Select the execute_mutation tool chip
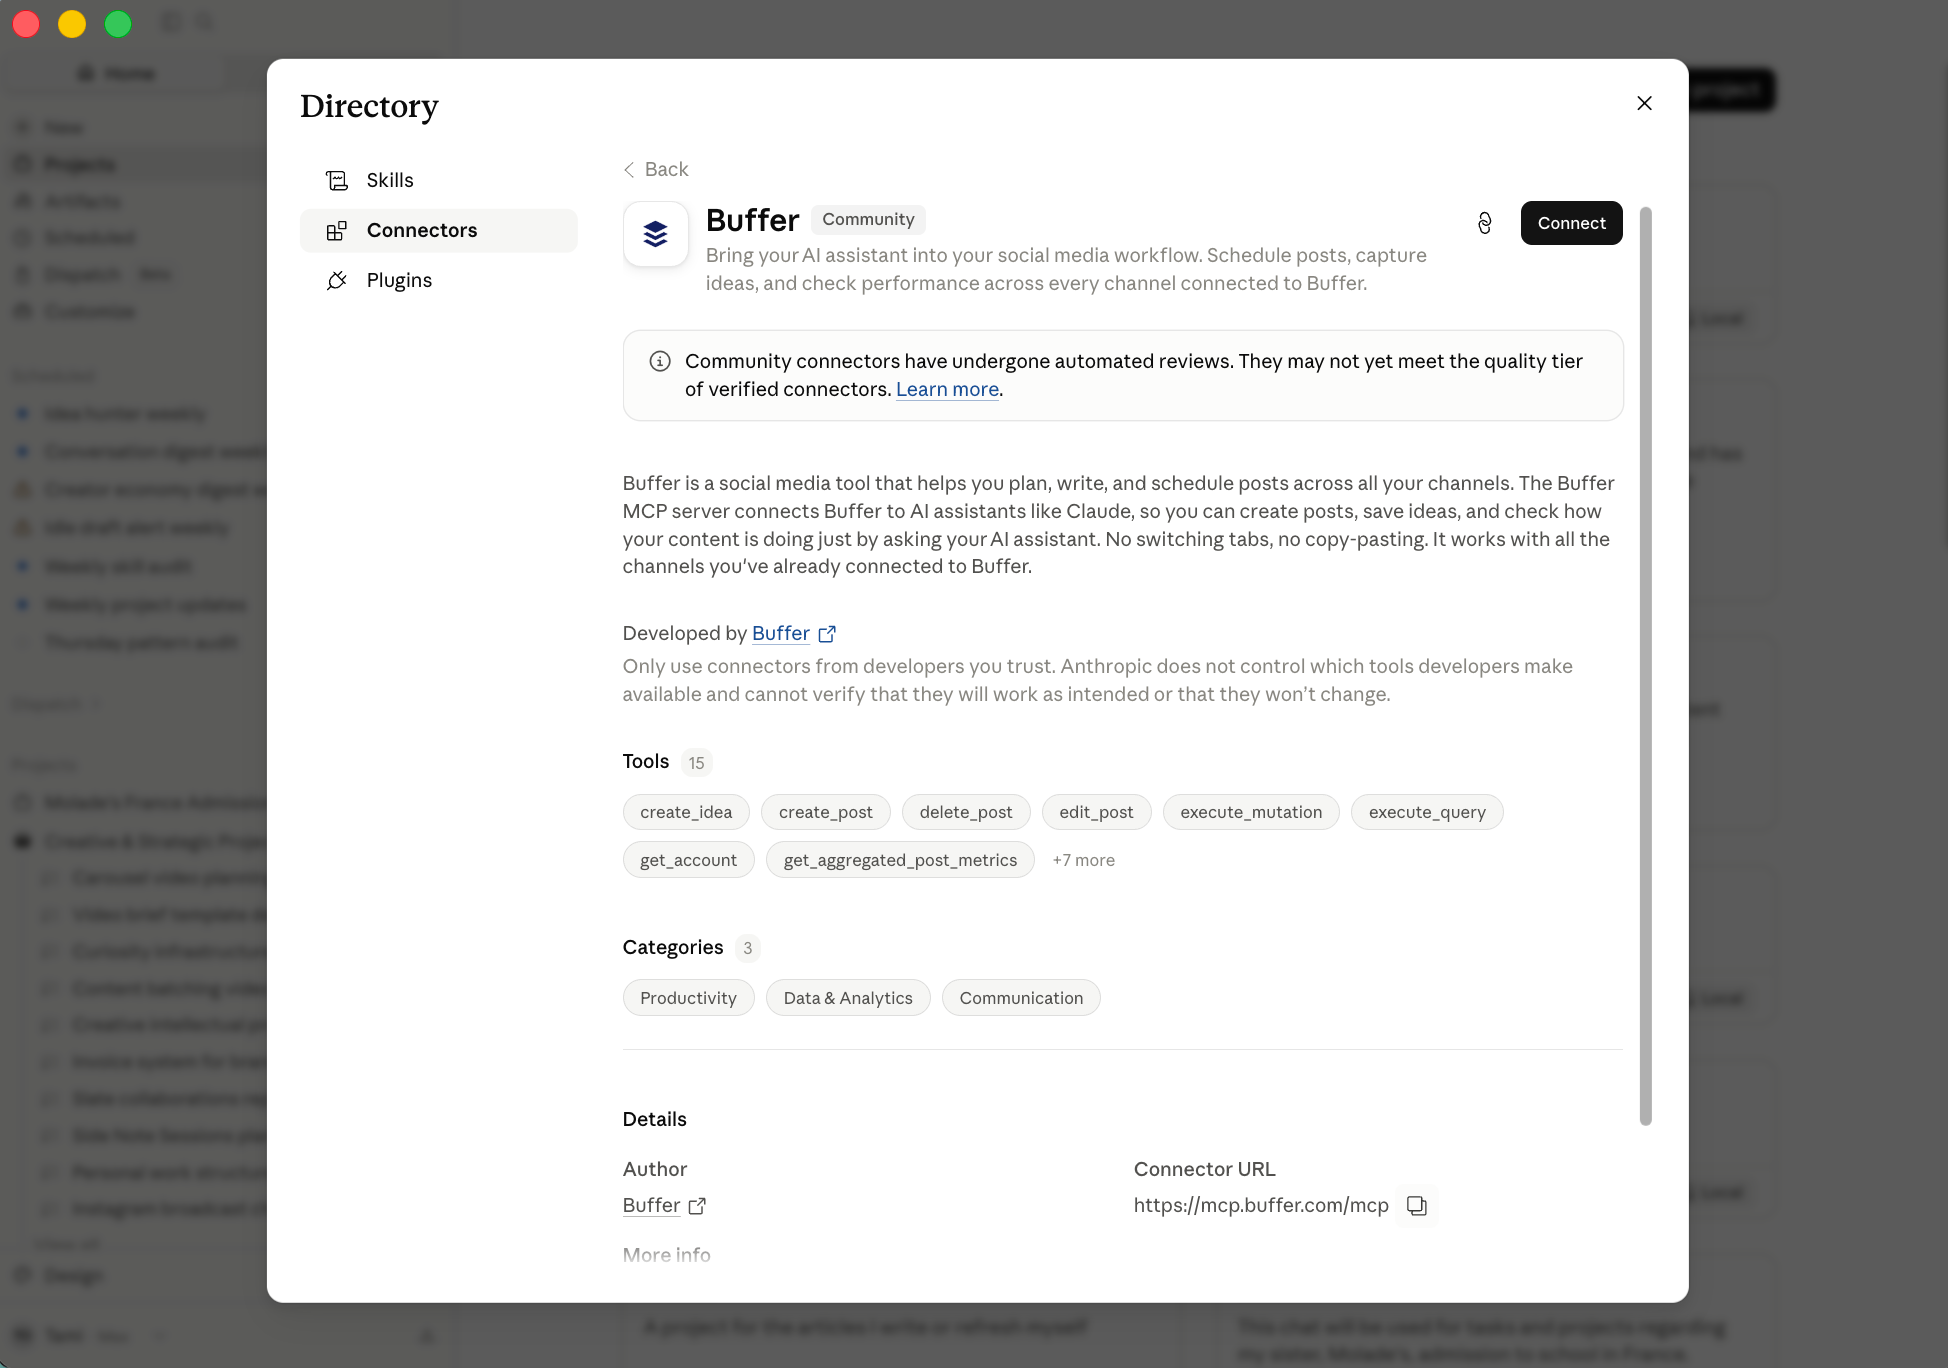Image resolution: width=1948 pixels, height=1368 pixels. [1251, 812]
